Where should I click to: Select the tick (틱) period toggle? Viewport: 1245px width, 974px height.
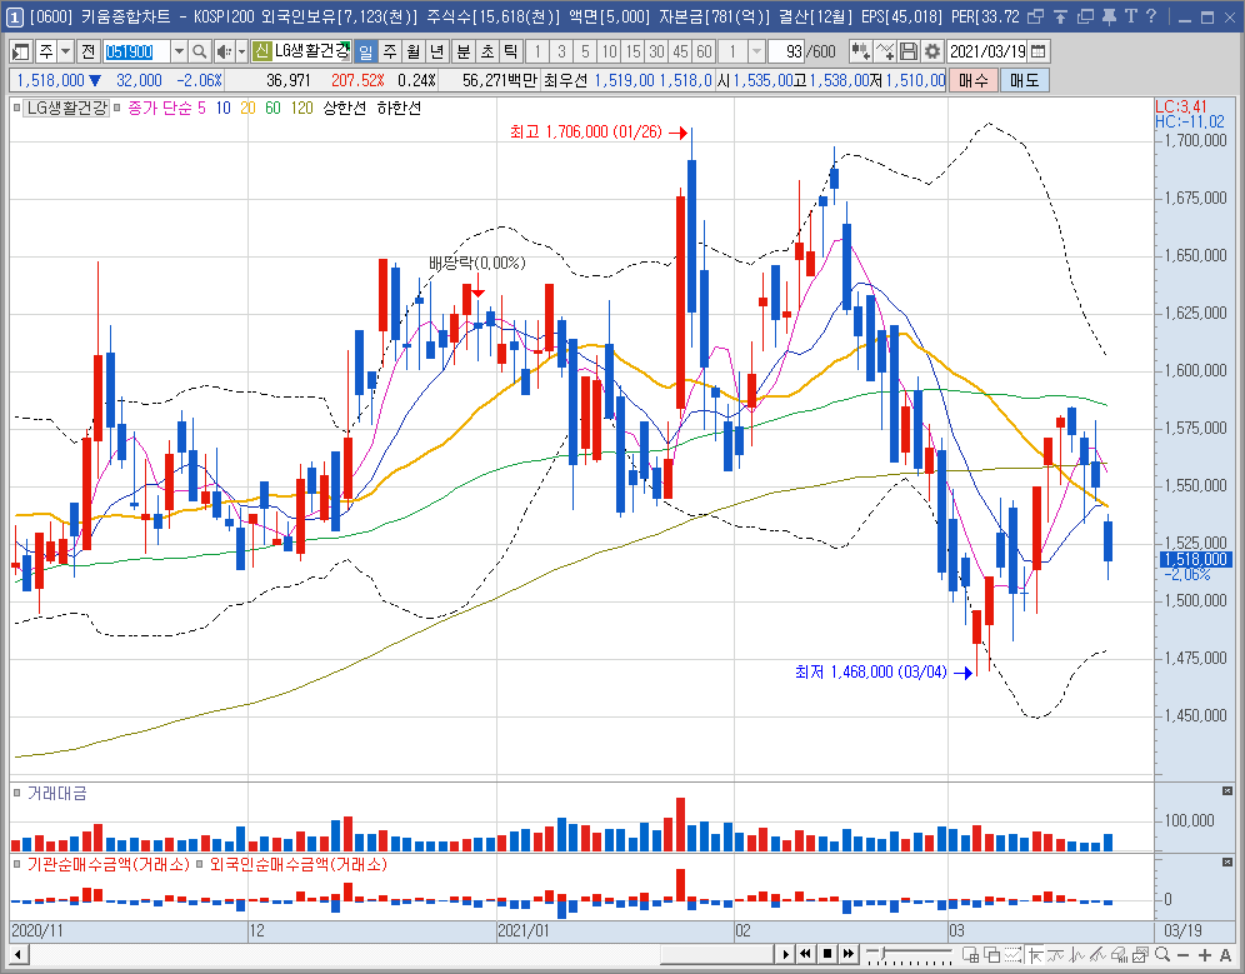point(511,51)
